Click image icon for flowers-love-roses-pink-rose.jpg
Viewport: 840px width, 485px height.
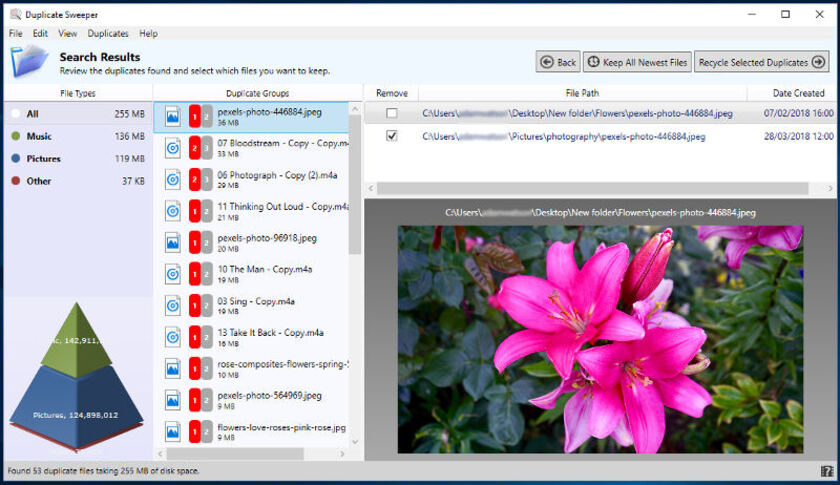tap(172, 431)
